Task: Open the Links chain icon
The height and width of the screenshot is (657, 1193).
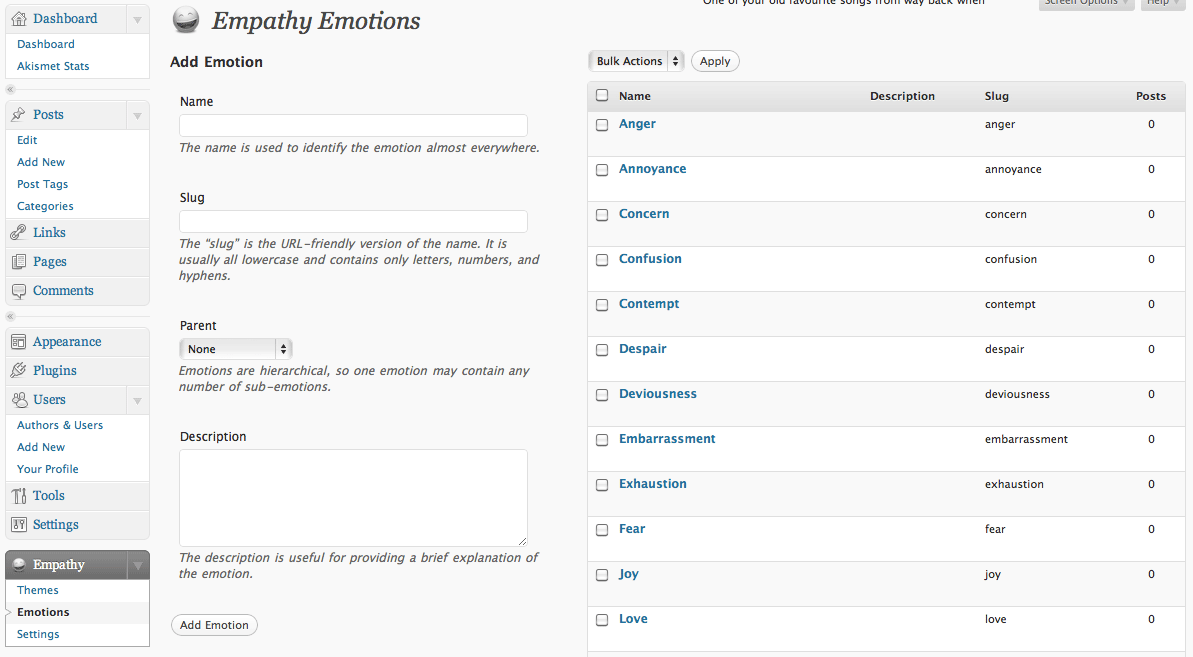Action: tap(19, 233)
